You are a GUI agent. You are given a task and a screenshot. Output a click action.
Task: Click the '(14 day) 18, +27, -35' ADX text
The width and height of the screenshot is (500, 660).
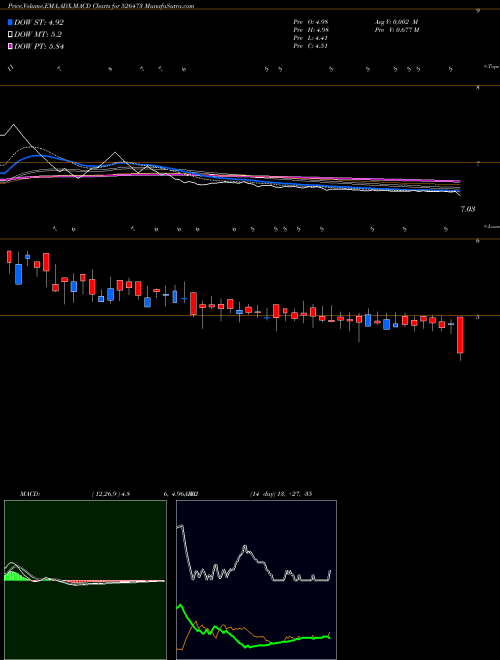click(x=280, y=494)
